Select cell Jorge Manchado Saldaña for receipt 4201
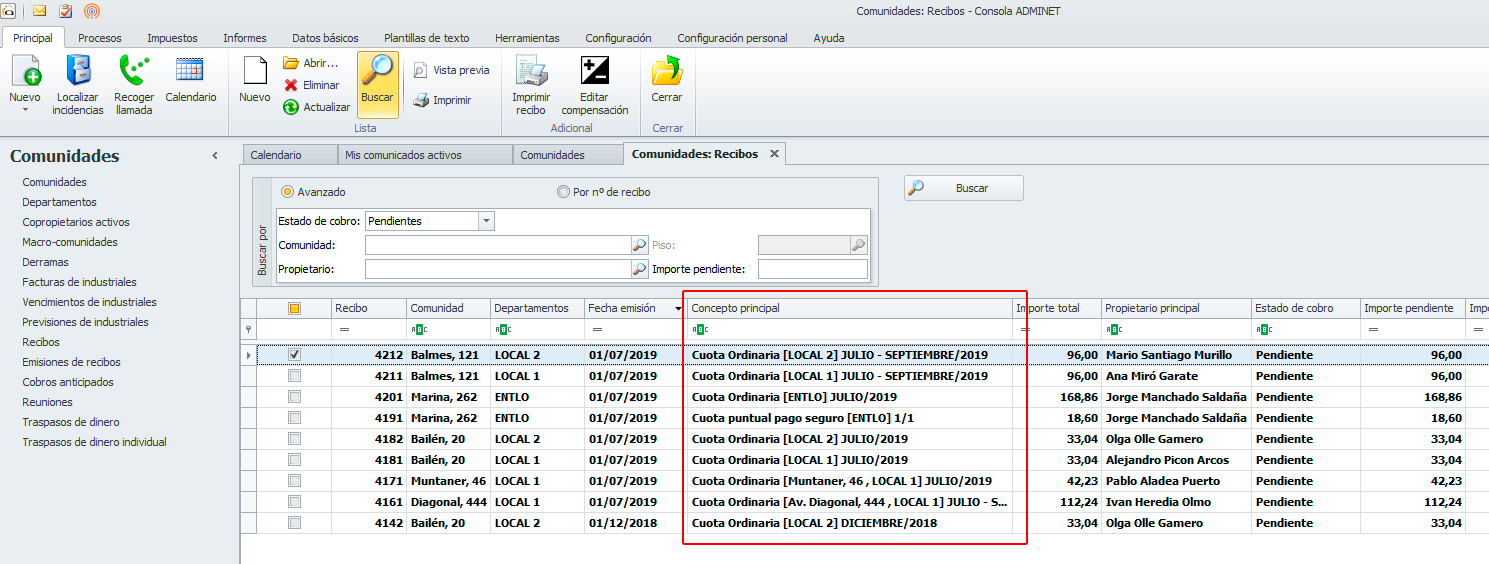This screenshot has height=564, width=1489. click(1176, 397)
